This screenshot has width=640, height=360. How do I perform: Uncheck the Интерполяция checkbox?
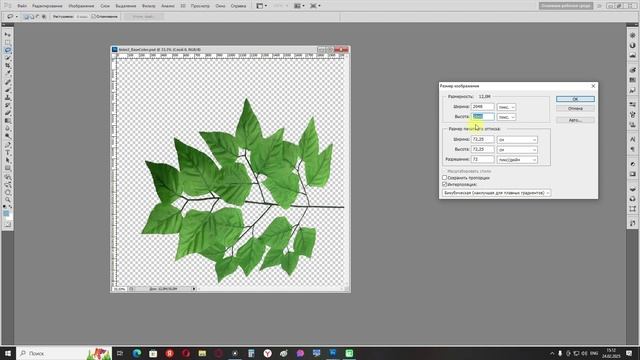(x=444, y=184)
